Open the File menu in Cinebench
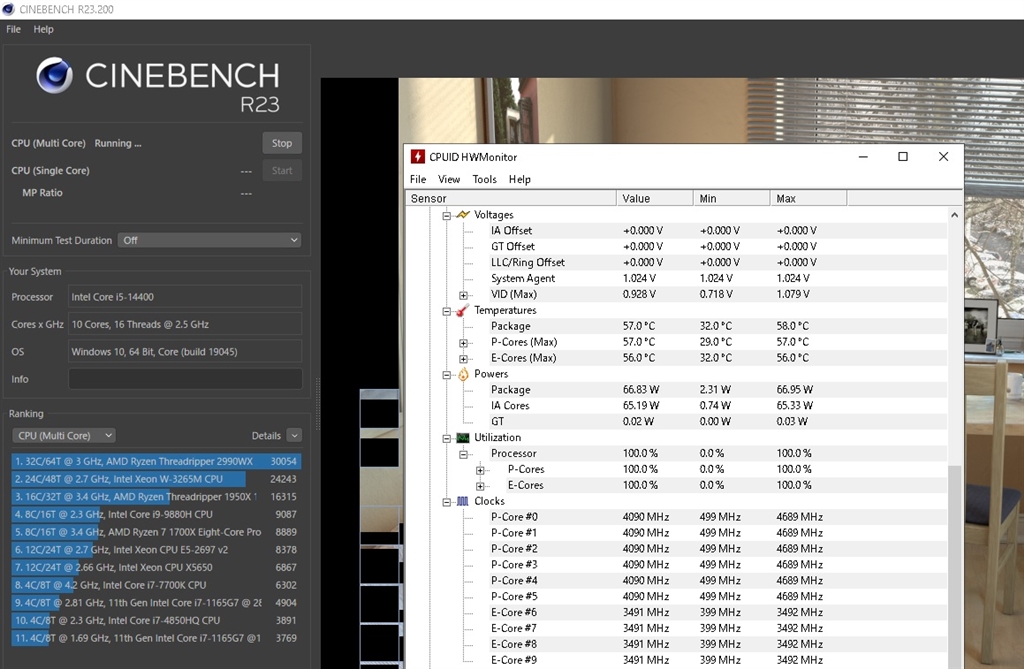The height and width of the screenshot is (669, 1024). coord(13,29)
